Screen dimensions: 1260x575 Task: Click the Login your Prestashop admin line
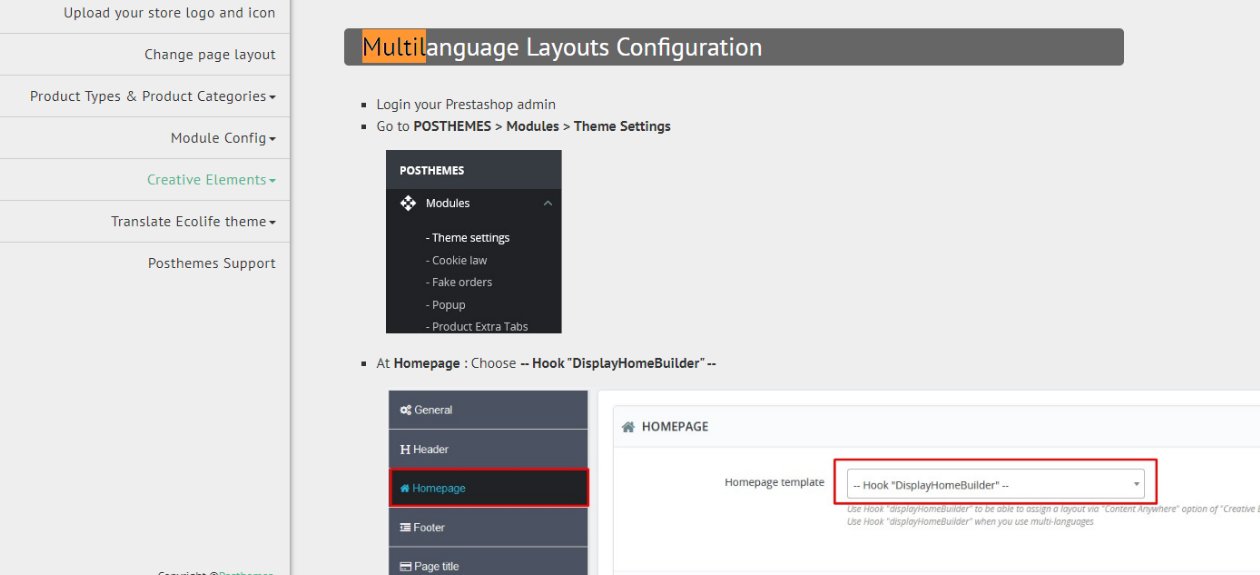tap(466, 104)
